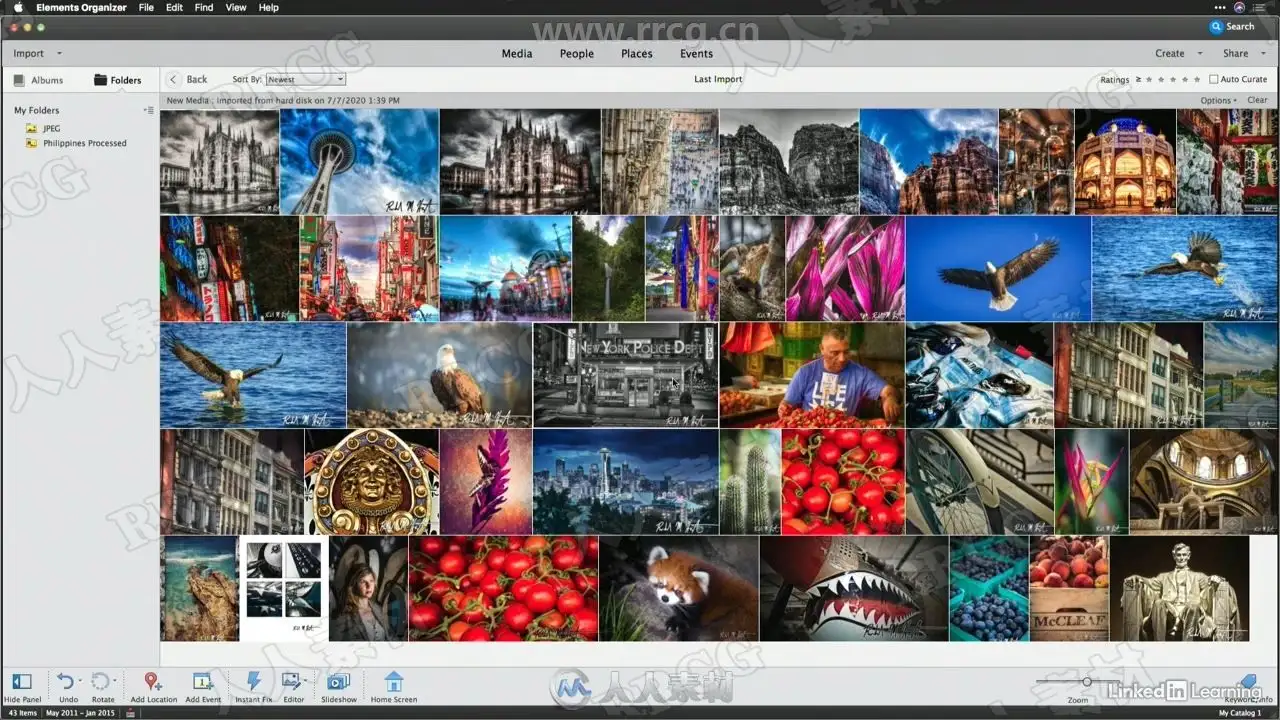The height and width of the screenshot is (720, 1280).
Task: Switch to the Places tab
Action: pos(637,54)
